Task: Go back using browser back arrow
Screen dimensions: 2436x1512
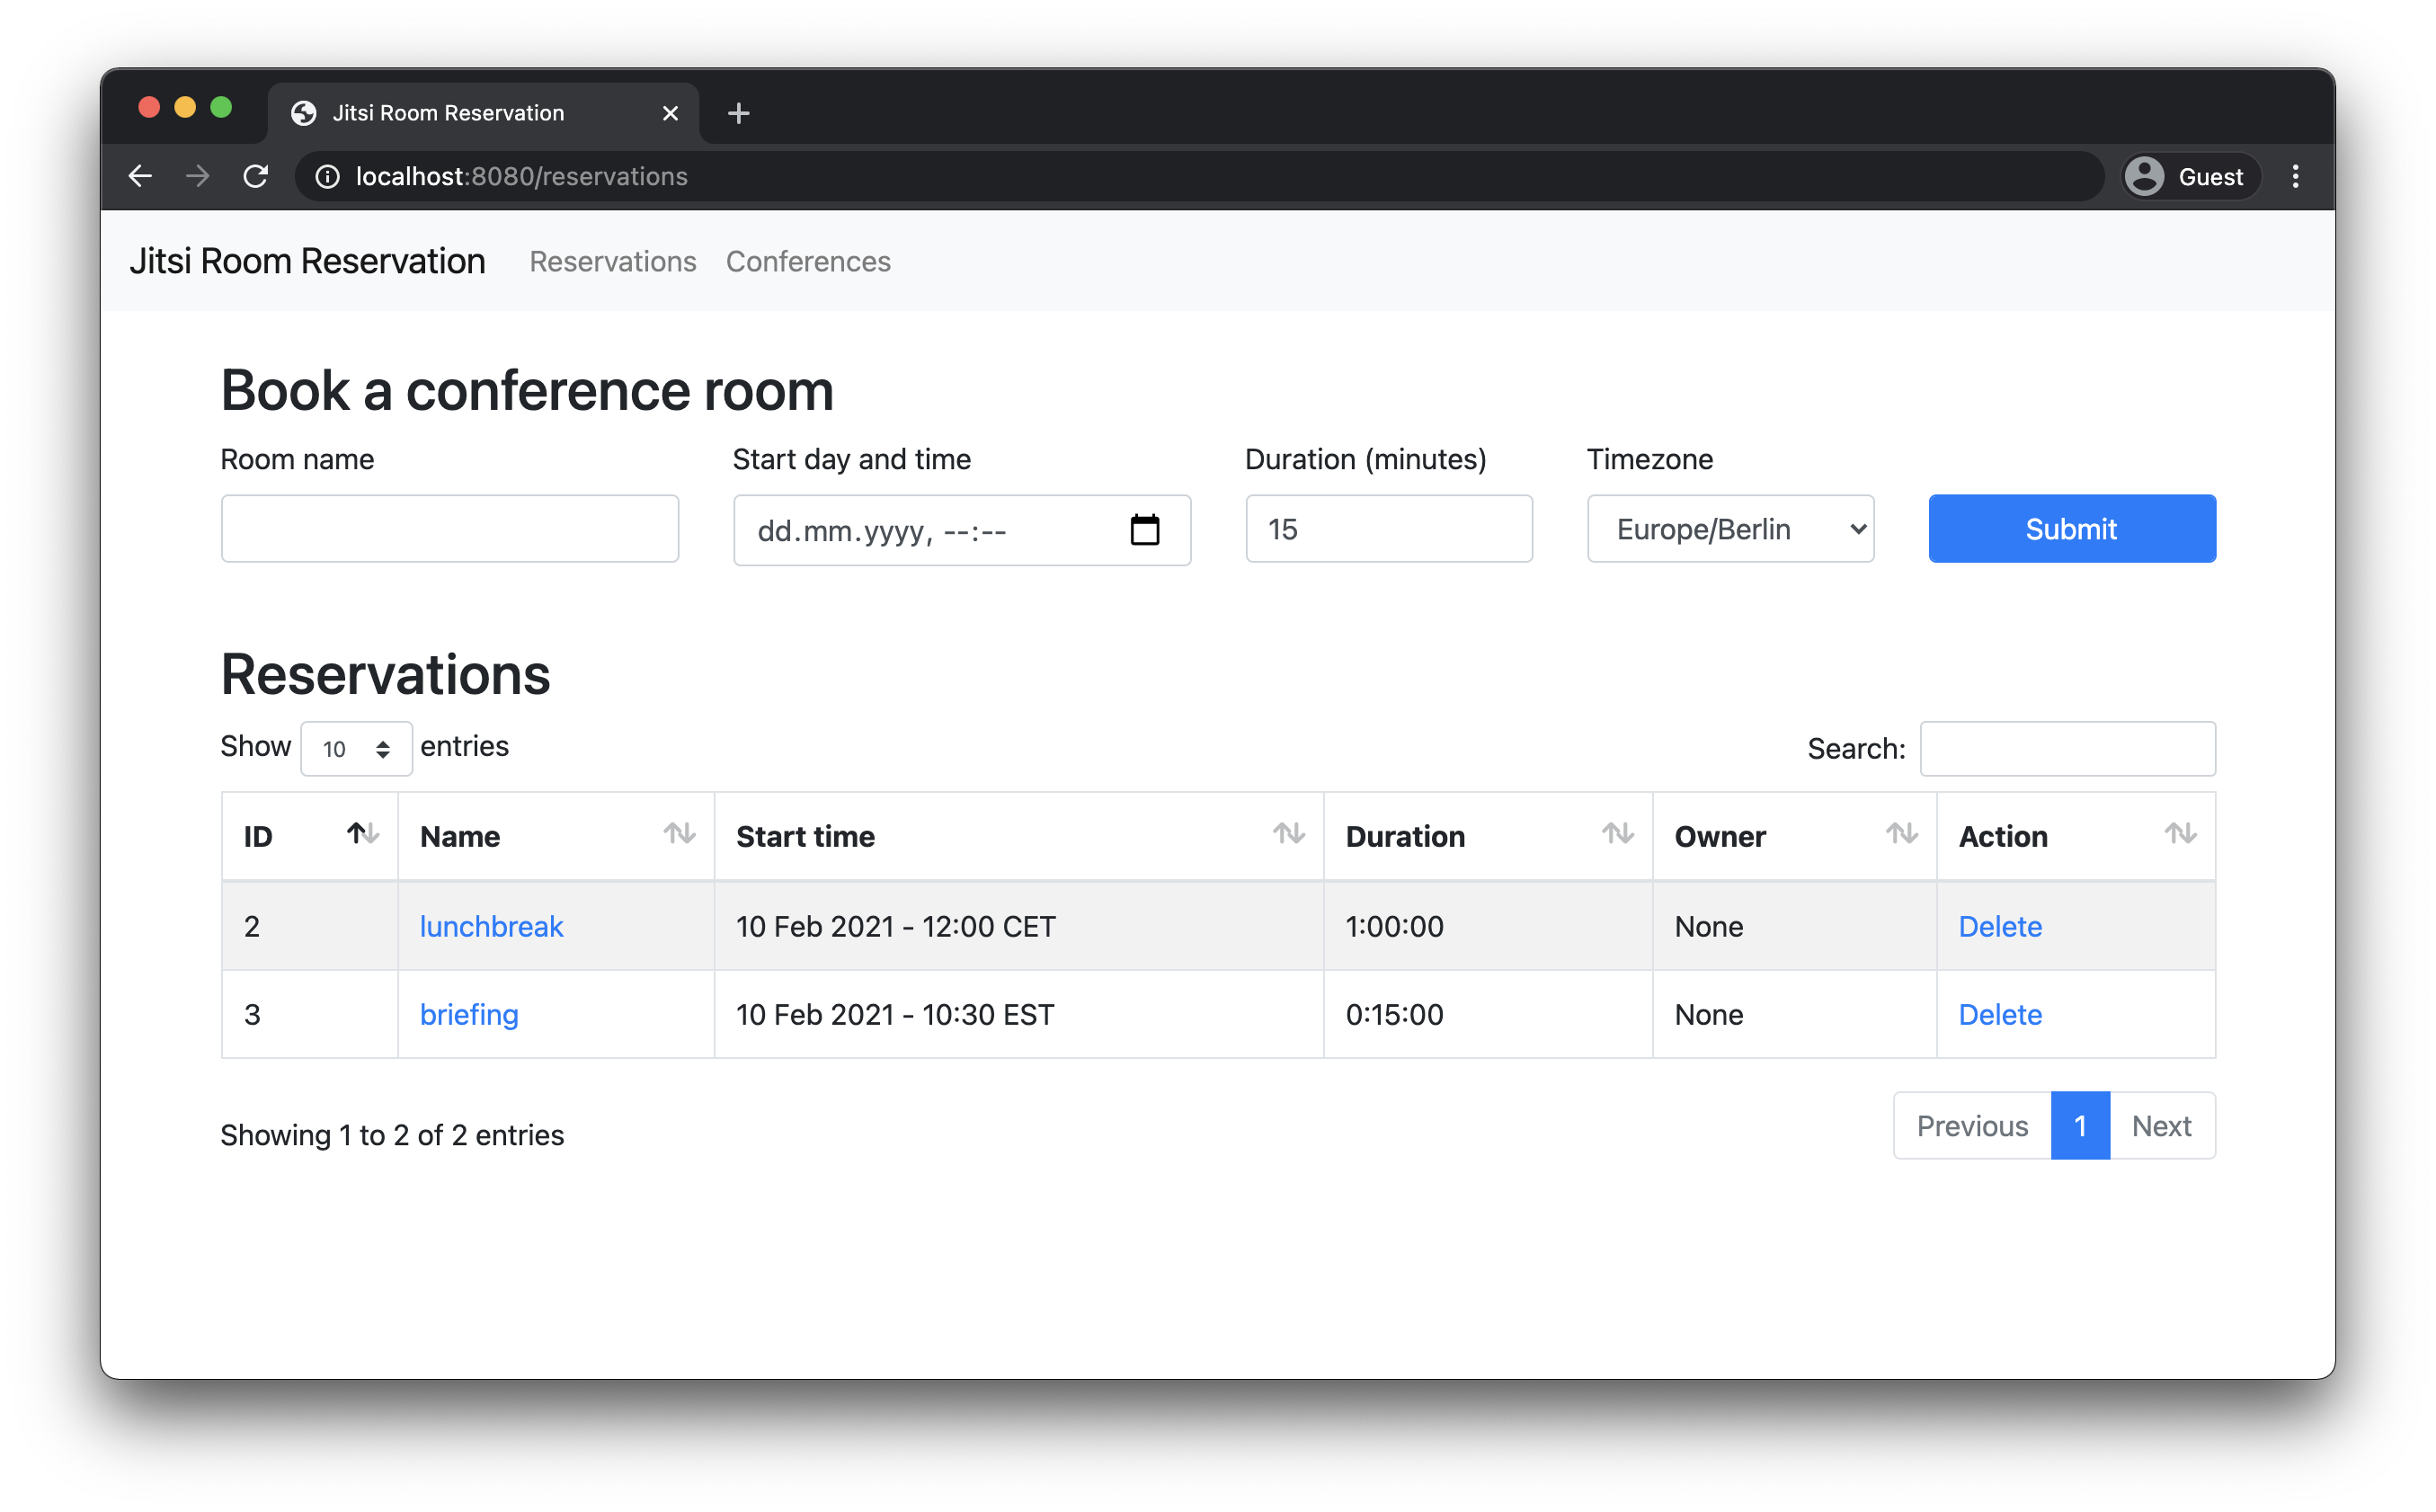Action: point(141,176)
